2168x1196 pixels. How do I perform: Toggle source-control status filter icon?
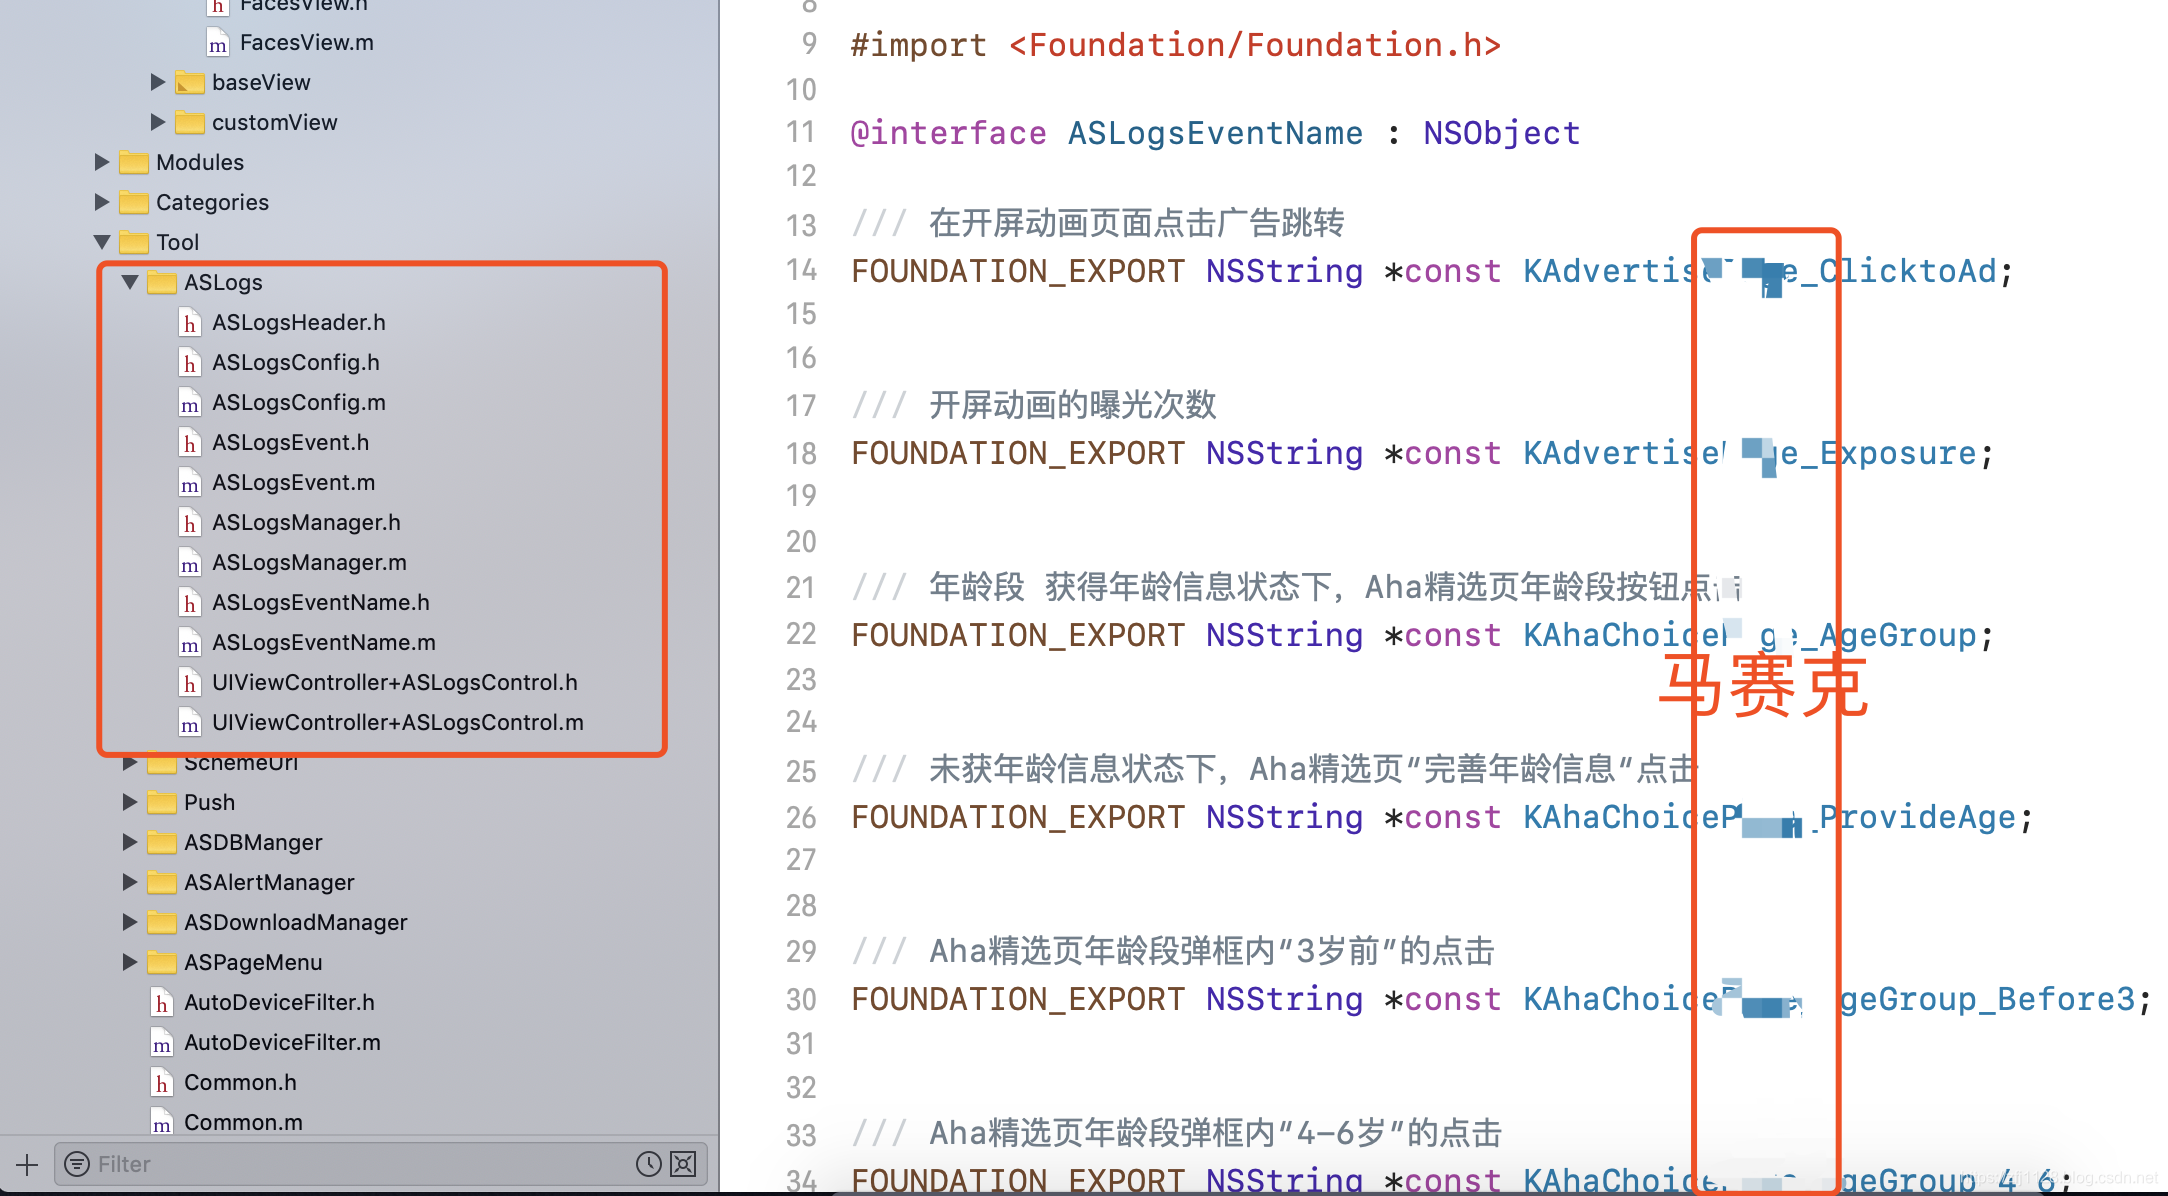683,1164
